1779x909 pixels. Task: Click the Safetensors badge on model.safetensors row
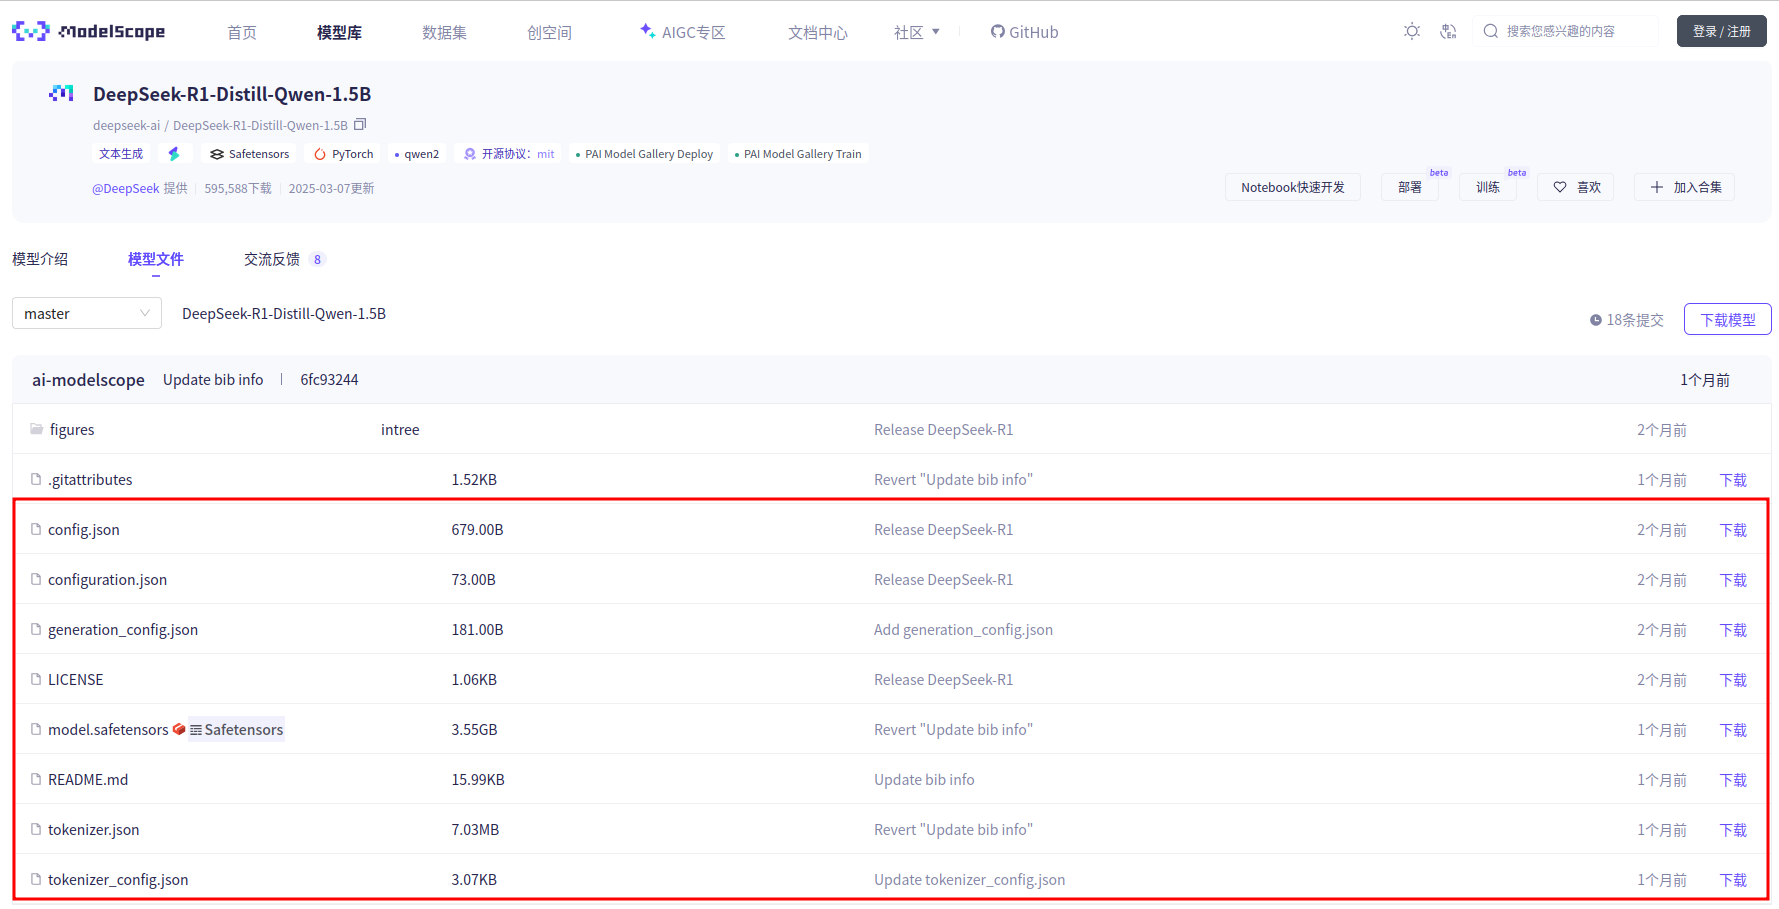click(x=237, y=729)
